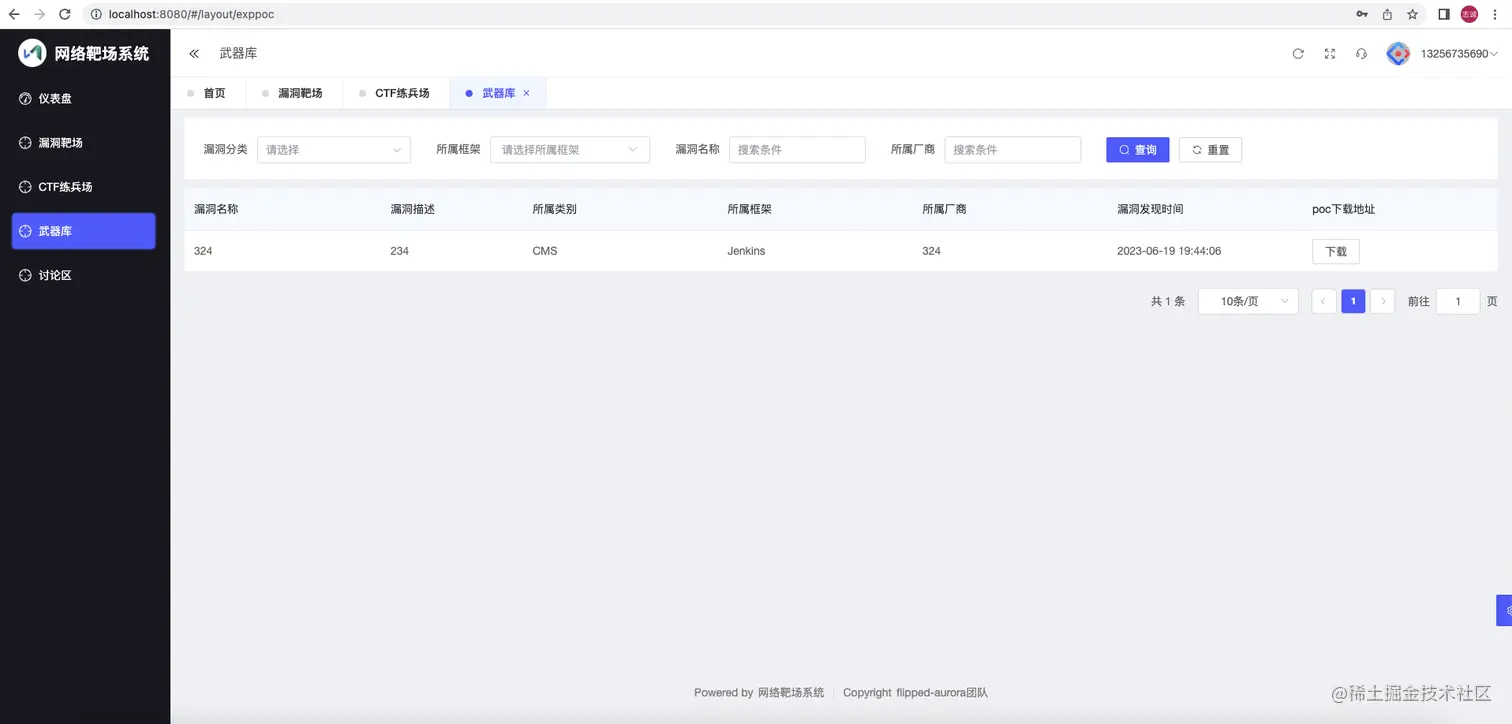1512x724 pixels.
Task: Click the 下载 download button for 324
Action: pyautogui.click(x=1335, y=251)
